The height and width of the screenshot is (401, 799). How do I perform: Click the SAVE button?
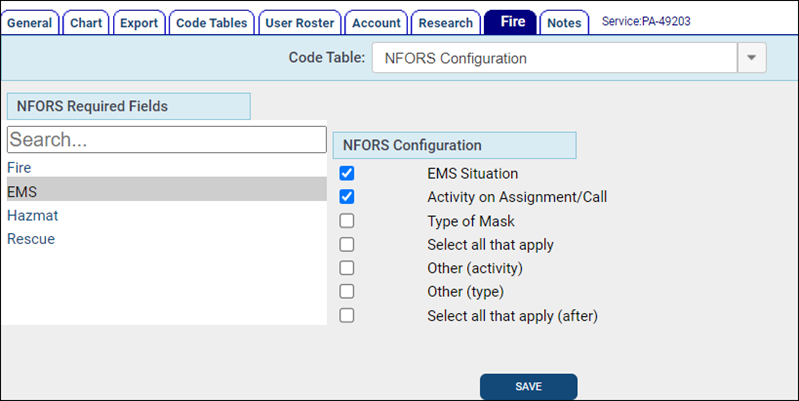528,387
